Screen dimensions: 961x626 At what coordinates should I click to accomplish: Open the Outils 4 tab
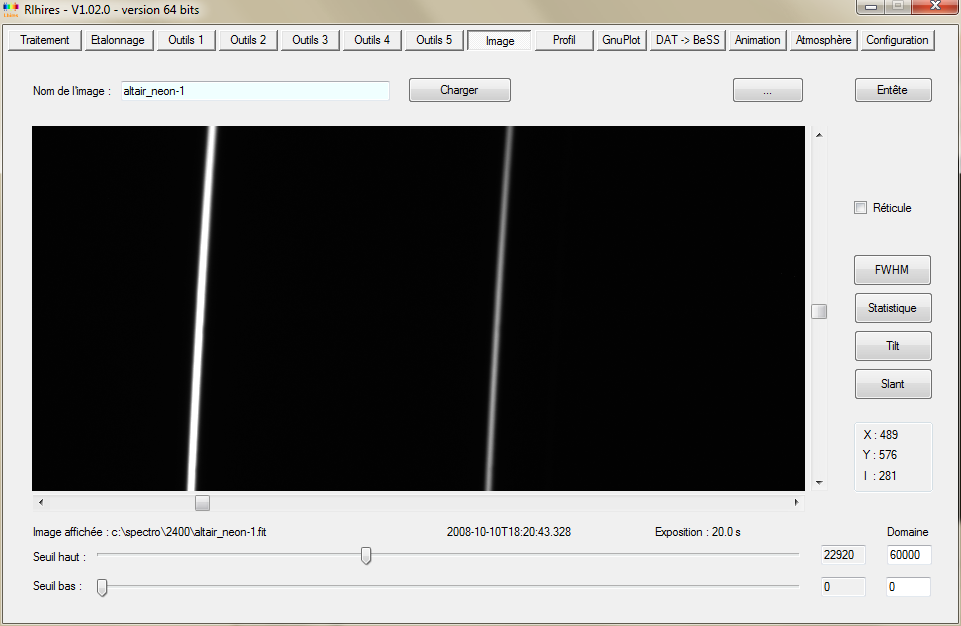(x=372, y=40)
